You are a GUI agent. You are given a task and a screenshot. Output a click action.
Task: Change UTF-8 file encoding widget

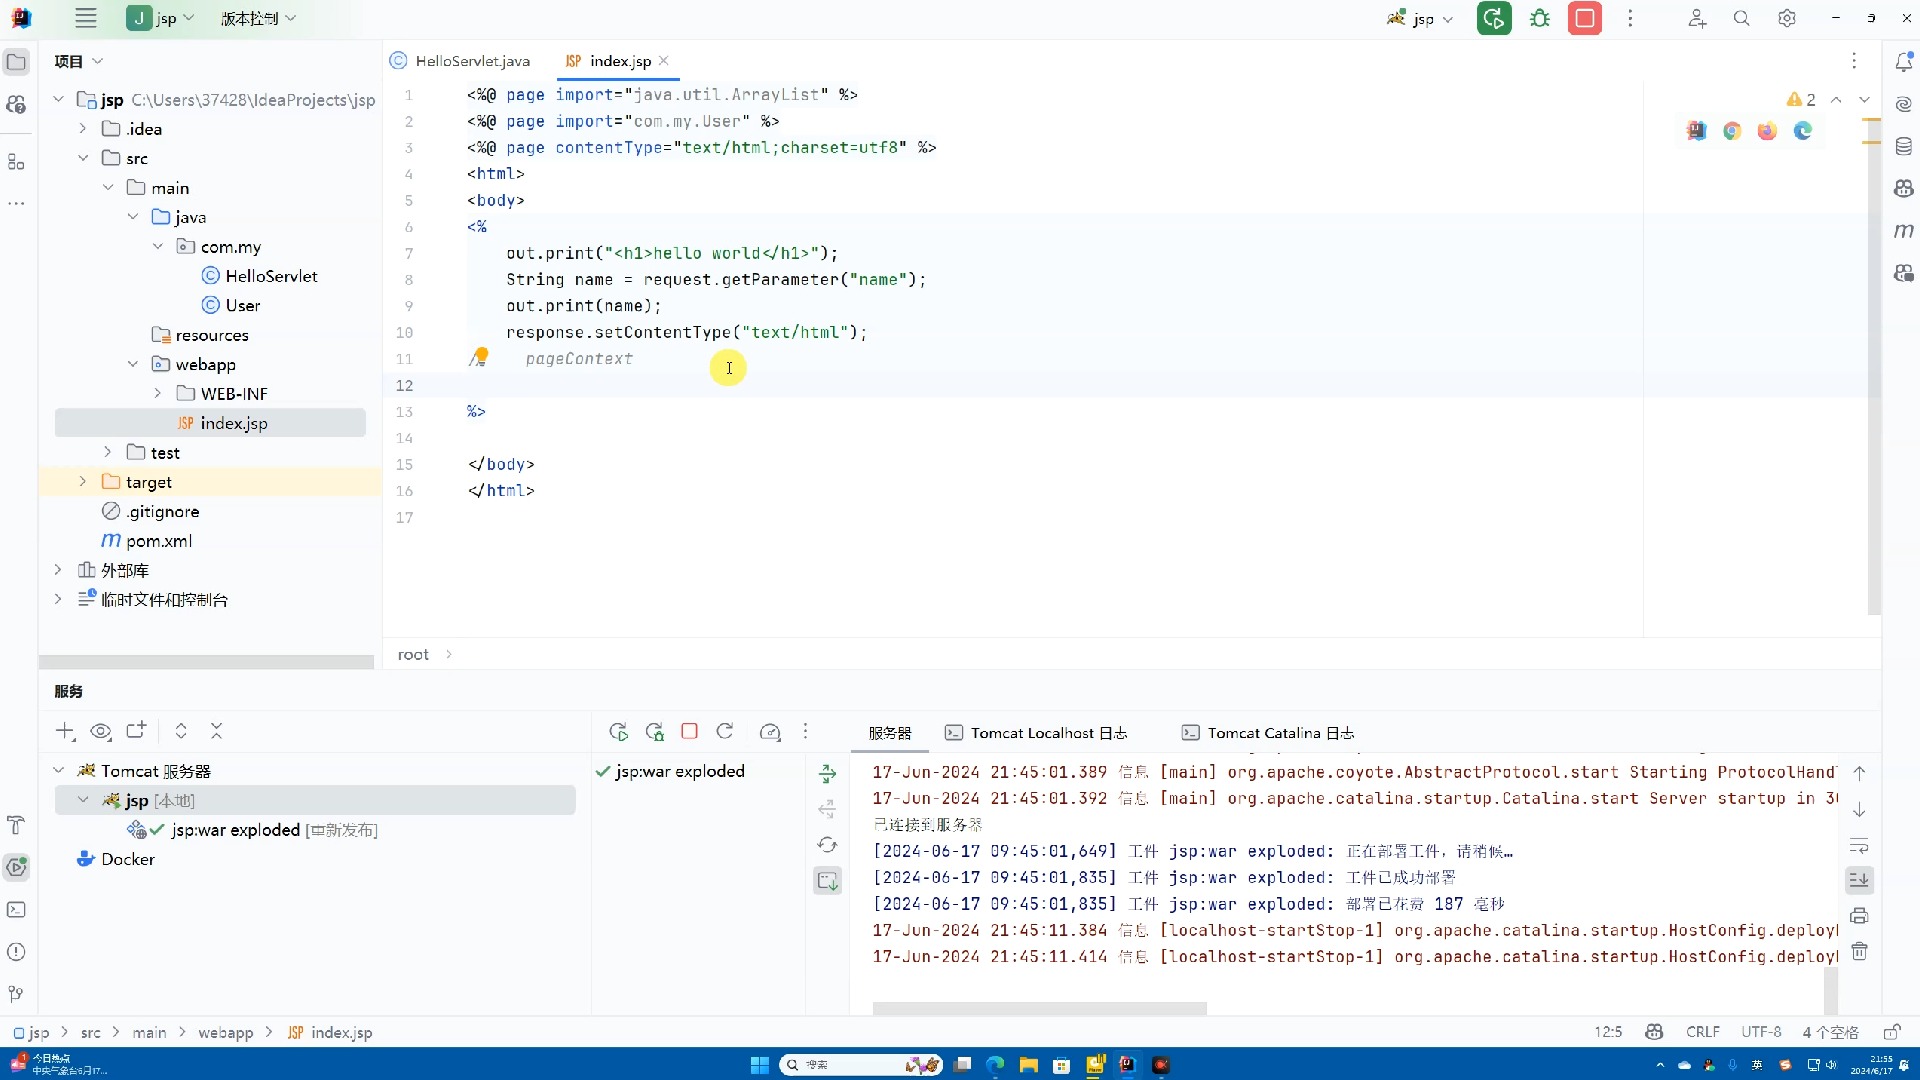pyautogui.click(x=1761, y=1032)
